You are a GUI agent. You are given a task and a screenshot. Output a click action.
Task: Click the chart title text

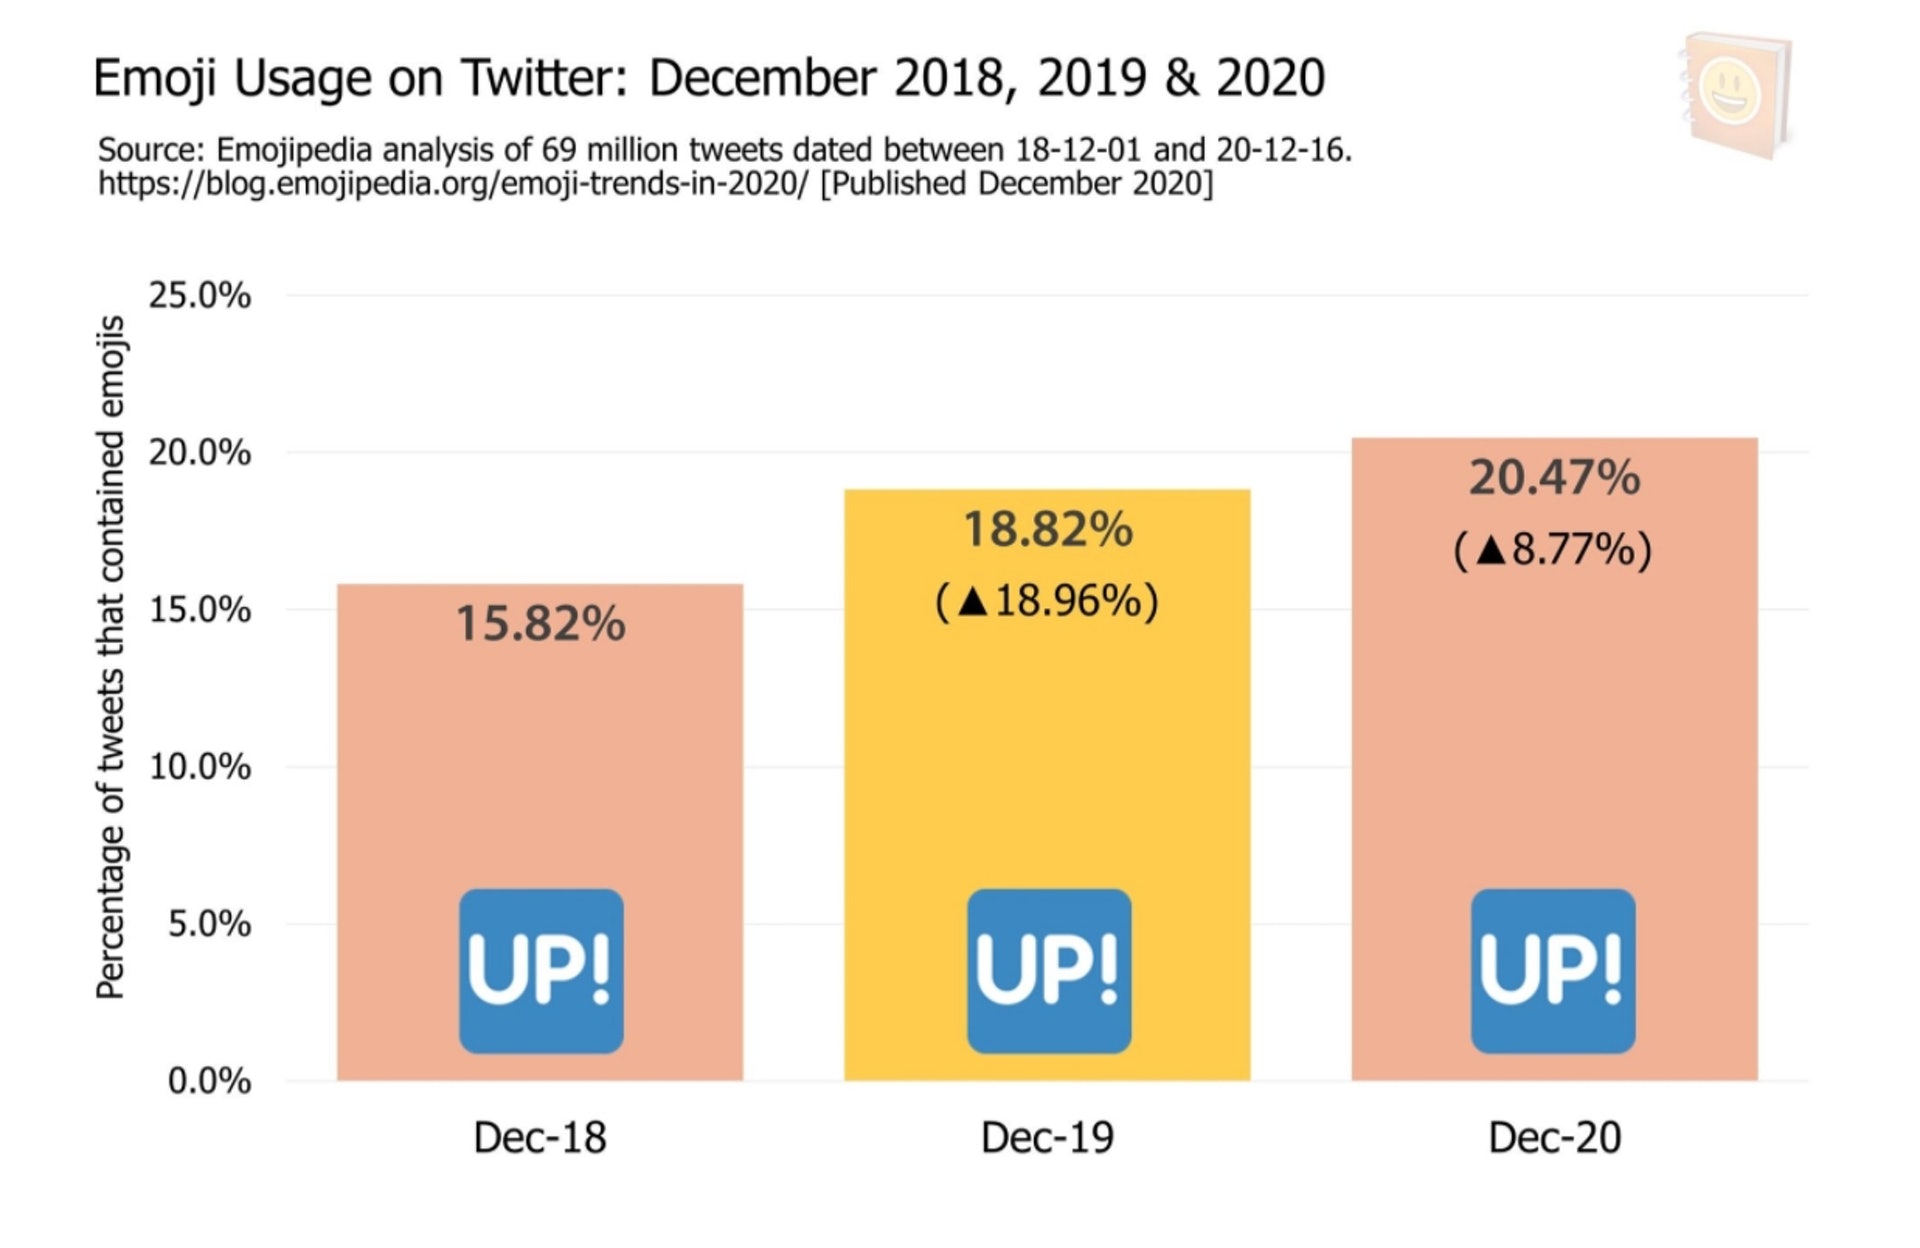709,78
